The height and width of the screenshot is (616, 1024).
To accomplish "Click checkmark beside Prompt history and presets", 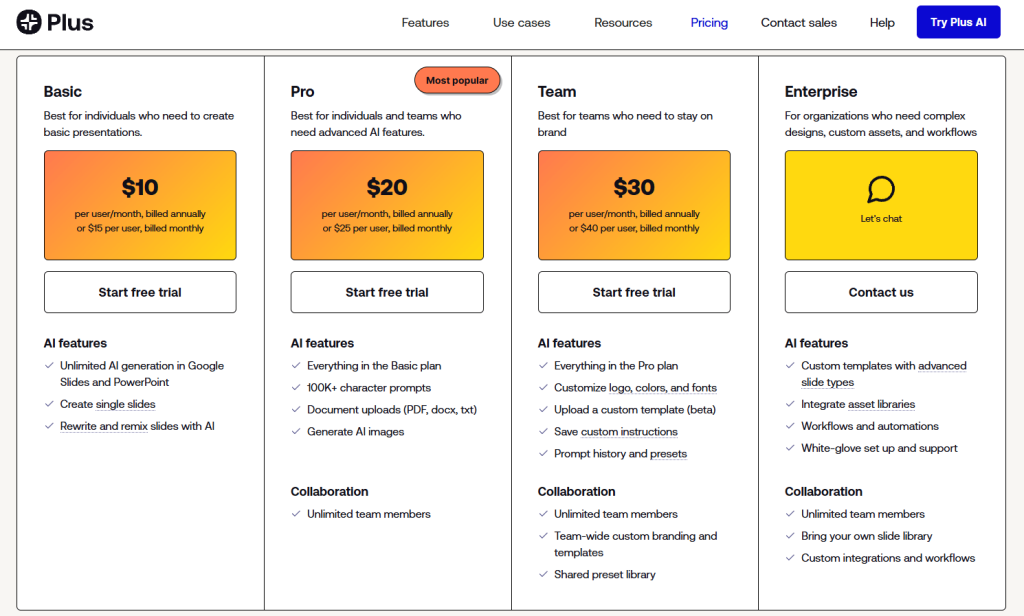I will point(543,454).
